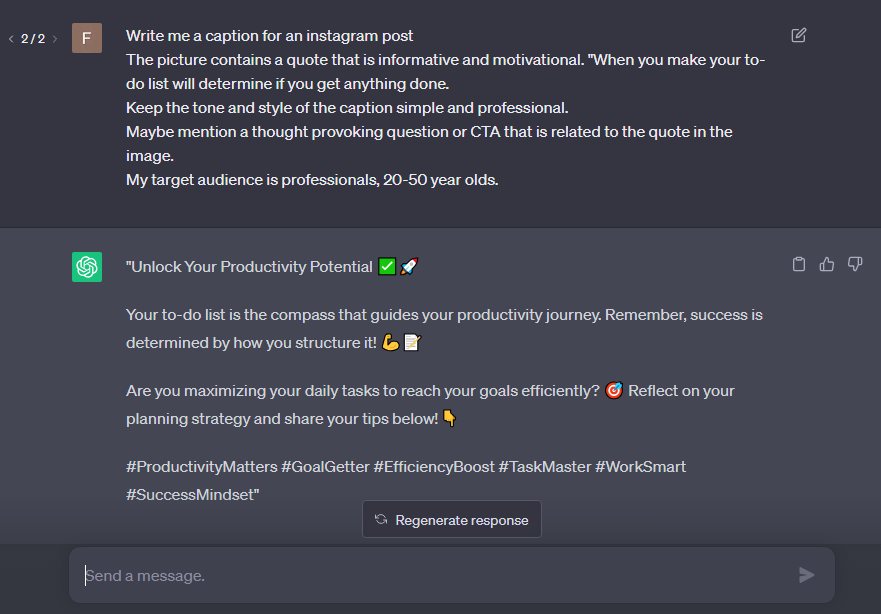Viewport: 881px width, 614px height.
Task: Click the green ChatGPT logo avatar
Action: click(87, 267)
